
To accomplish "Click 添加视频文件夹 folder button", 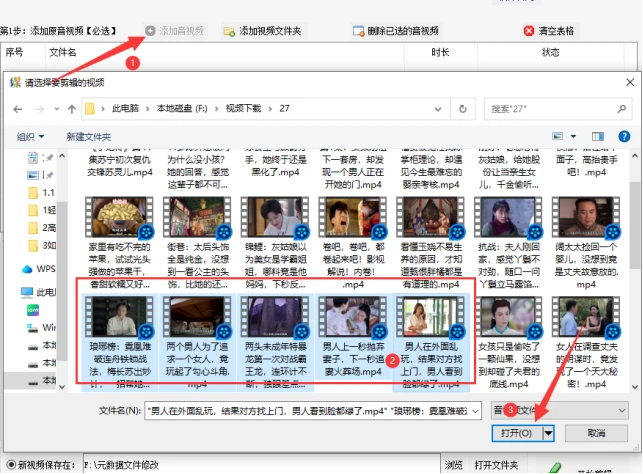I will click(262, 31).
